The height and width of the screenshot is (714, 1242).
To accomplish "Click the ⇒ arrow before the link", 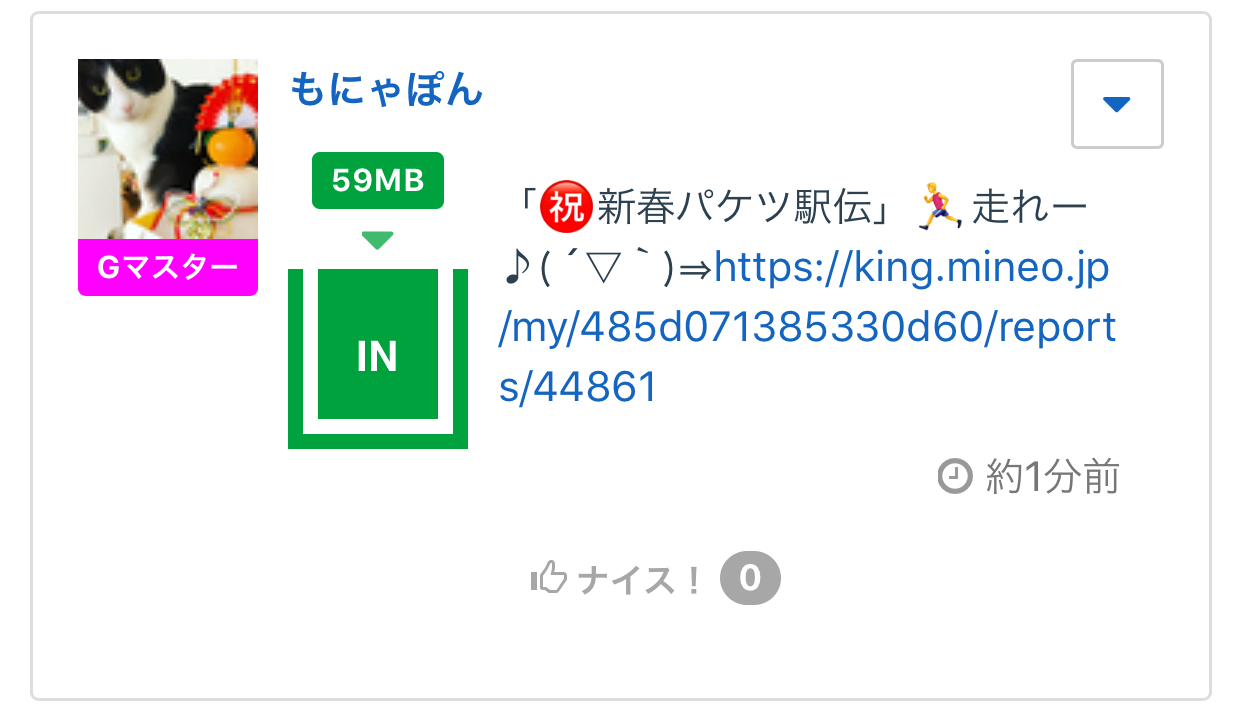I will click(x=696, y=268).
